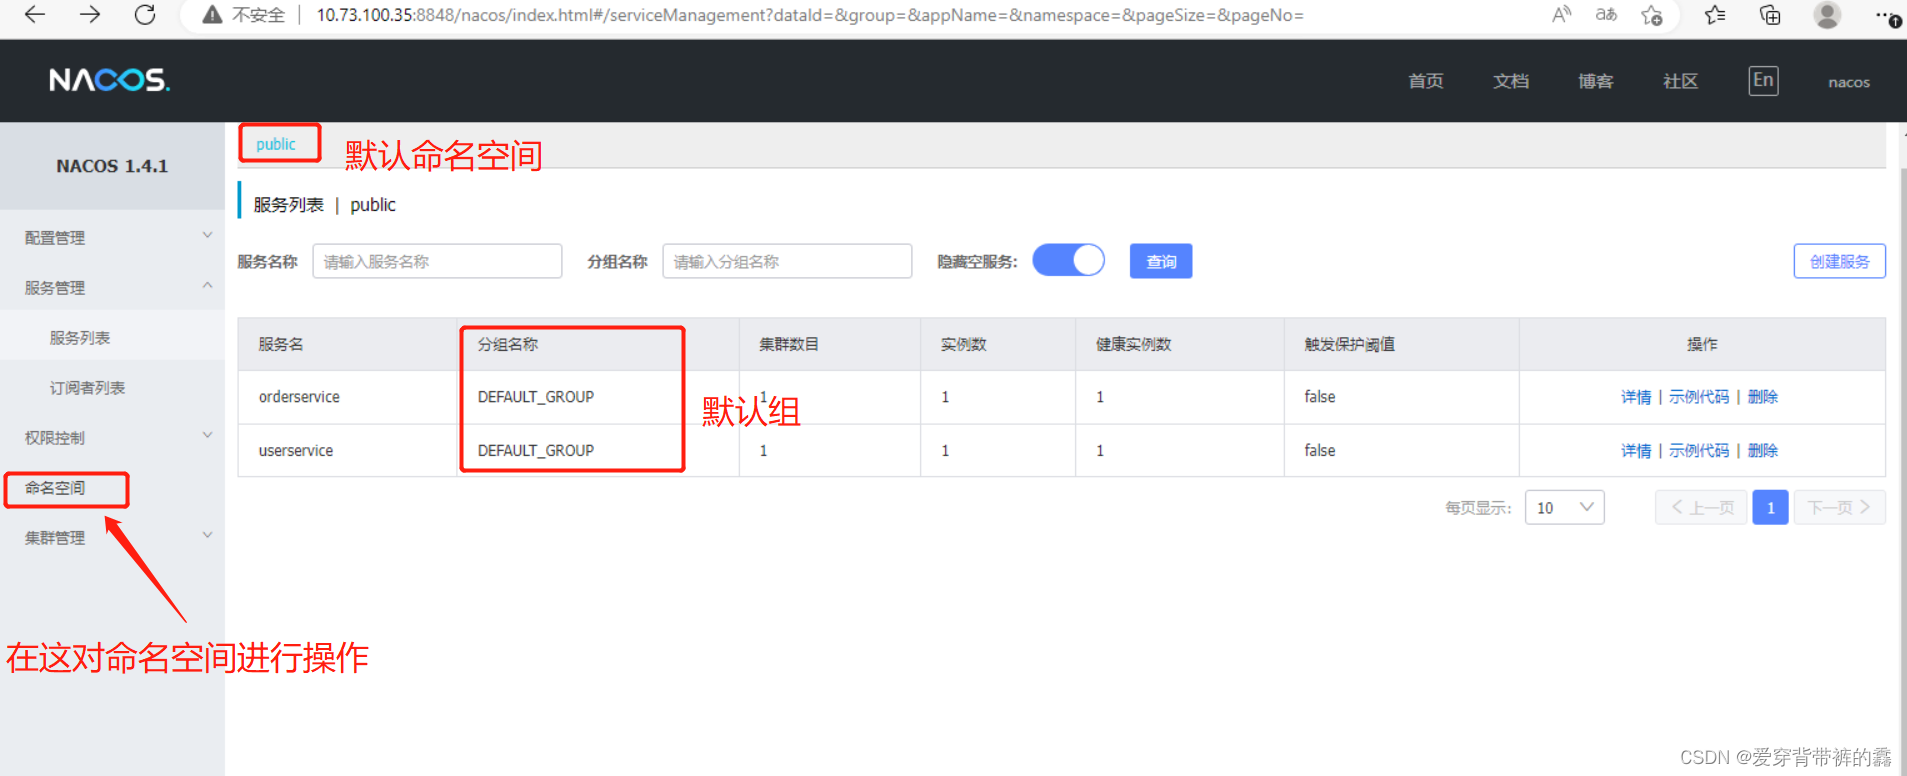Click the NACOS logo in header
Image resolution: width=1907 pixels, height=776 pixels.
point(110,80)
